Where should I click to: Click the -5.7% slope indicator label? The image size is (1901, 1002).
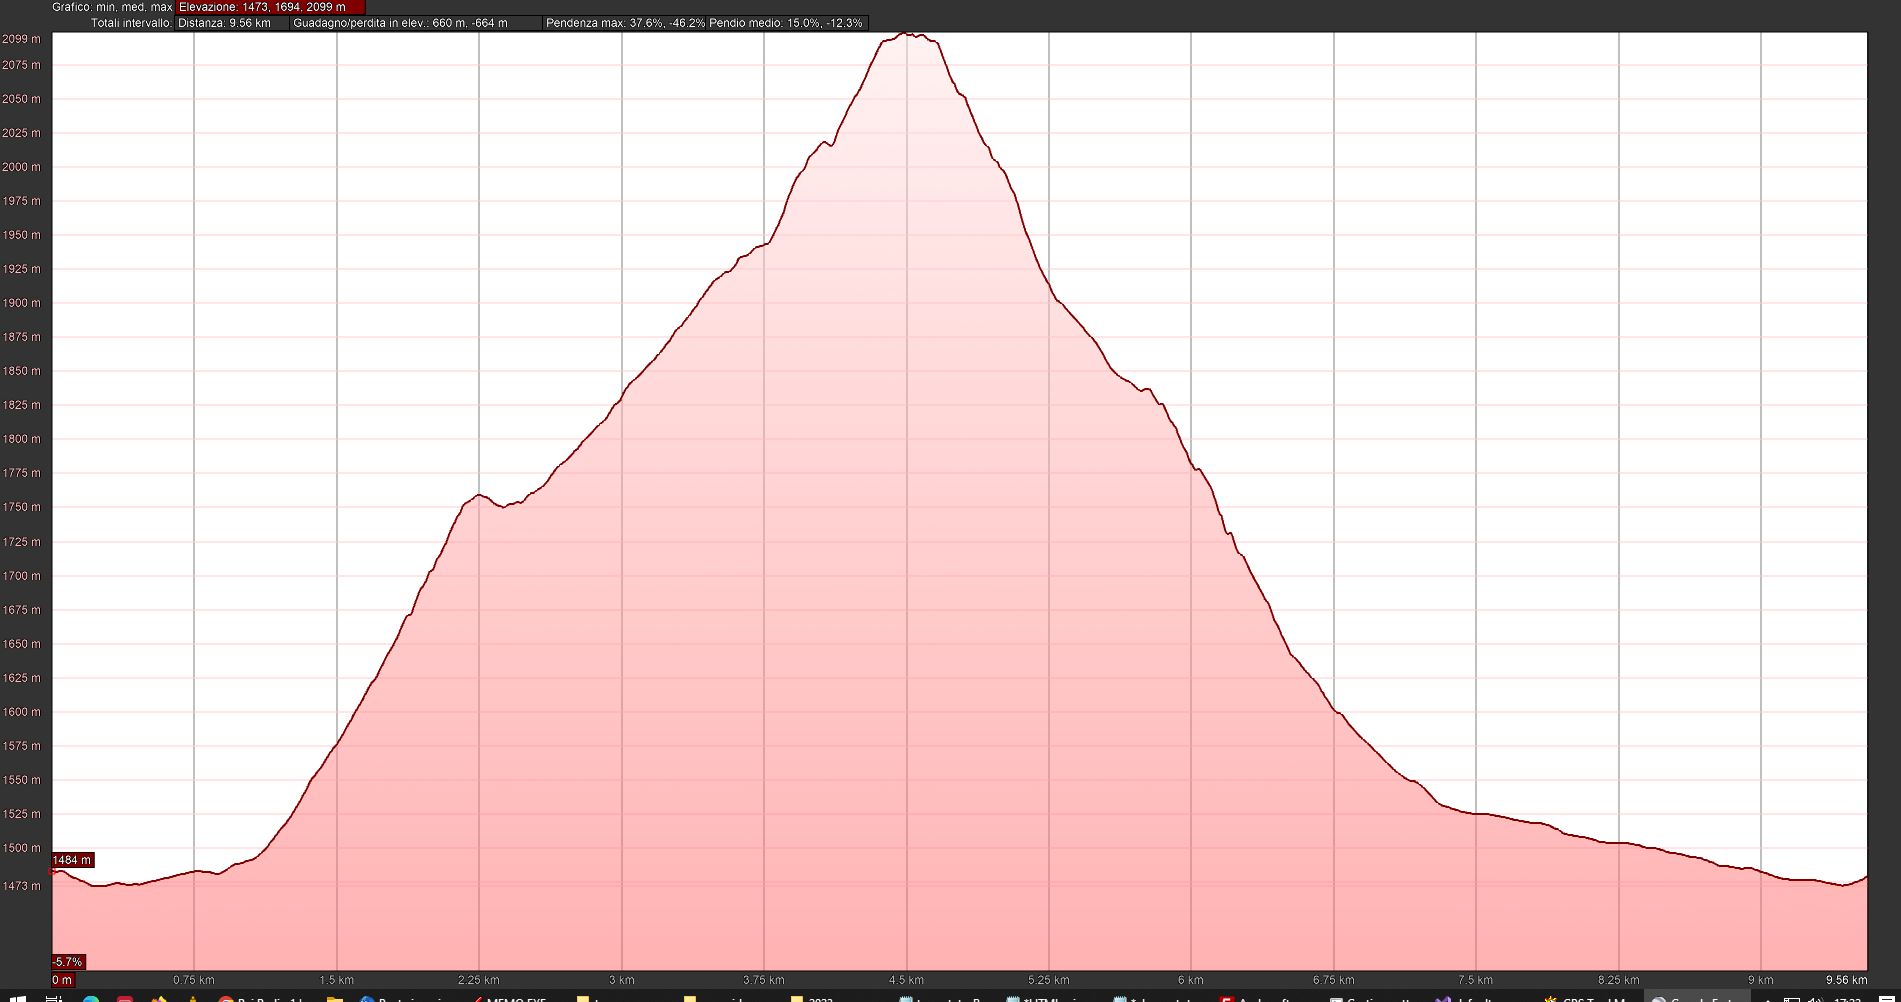68,962
